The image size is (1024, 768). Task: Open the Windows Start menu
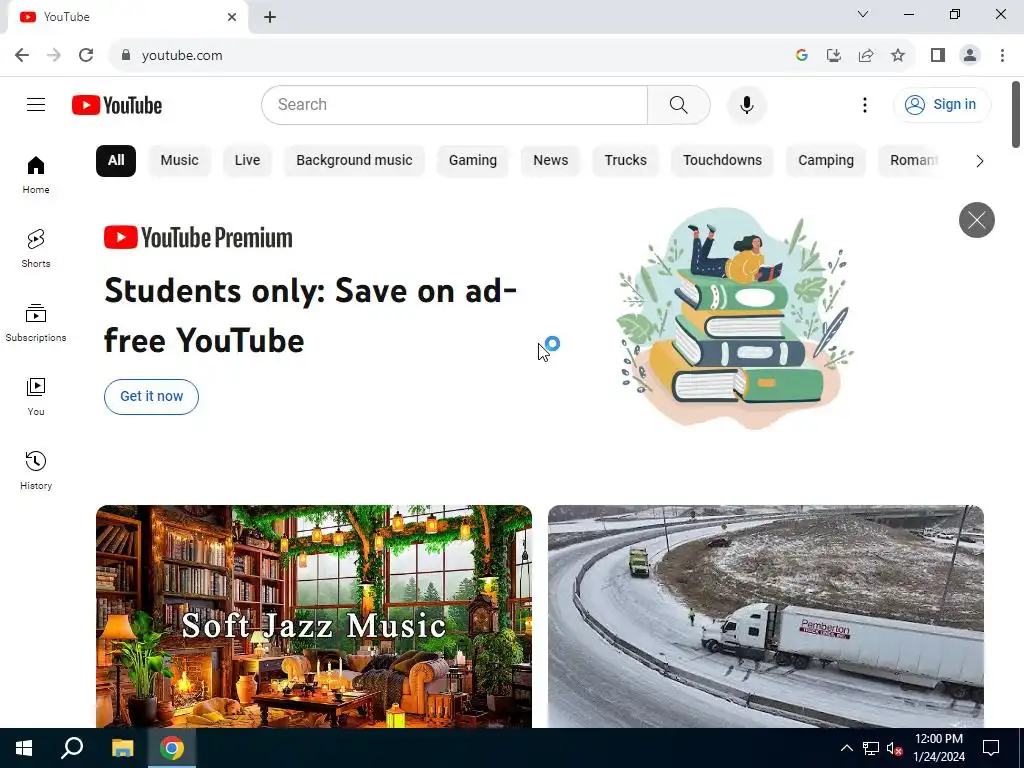24,748
